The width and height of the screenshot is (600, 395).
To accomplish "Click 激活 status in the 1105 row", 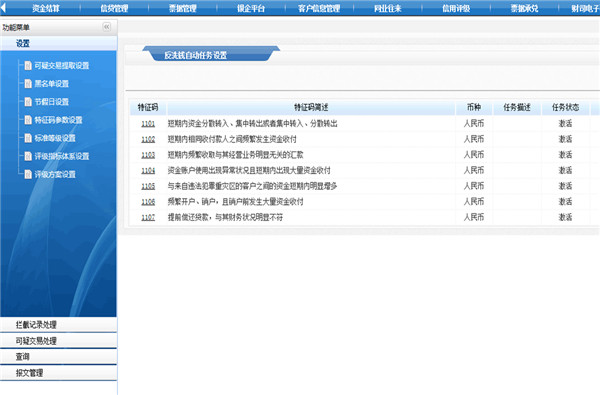I will (x=565, y=186).
